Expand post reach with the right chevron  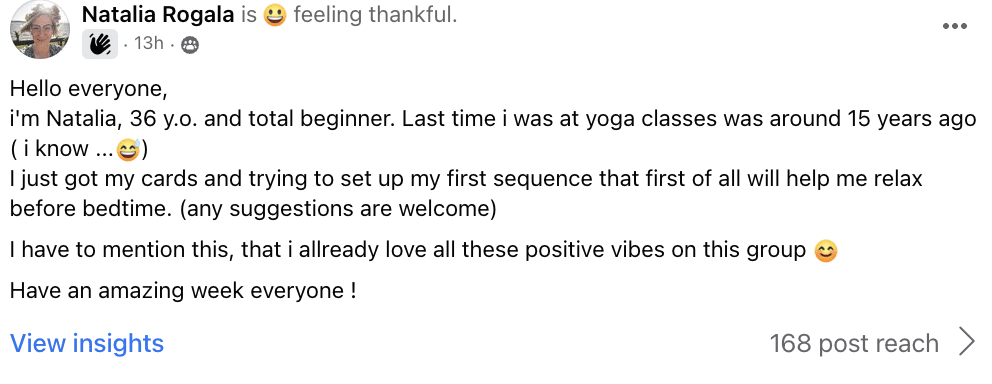[966, 343]
